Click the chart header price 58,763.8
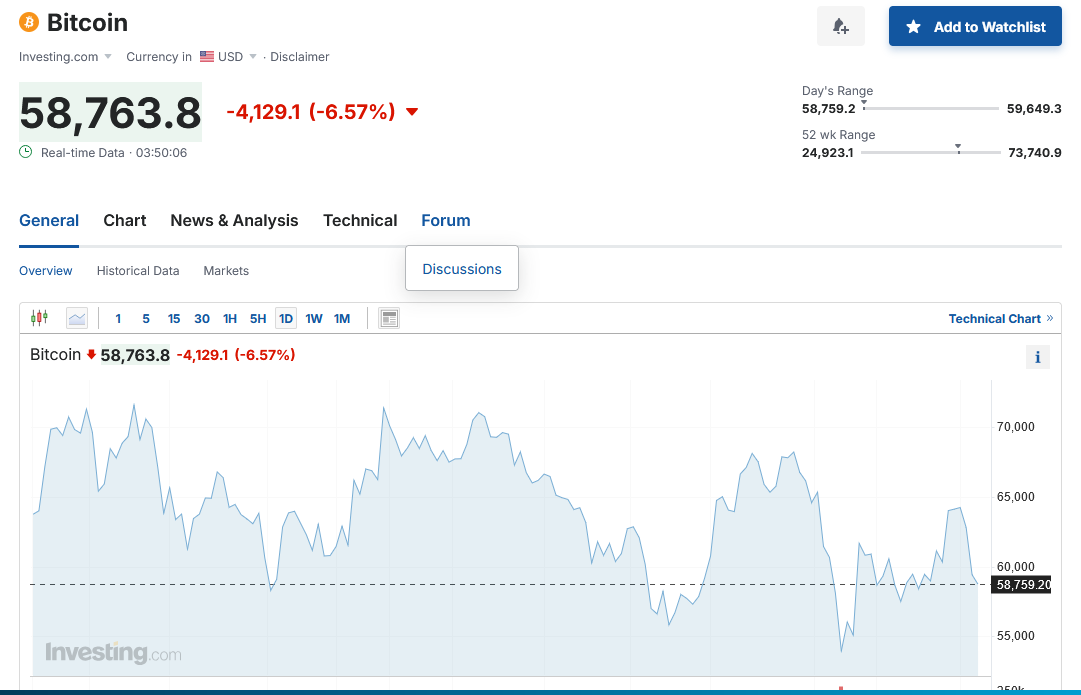Viewport: 1081px width, 695px height. [x=135, y=355]
